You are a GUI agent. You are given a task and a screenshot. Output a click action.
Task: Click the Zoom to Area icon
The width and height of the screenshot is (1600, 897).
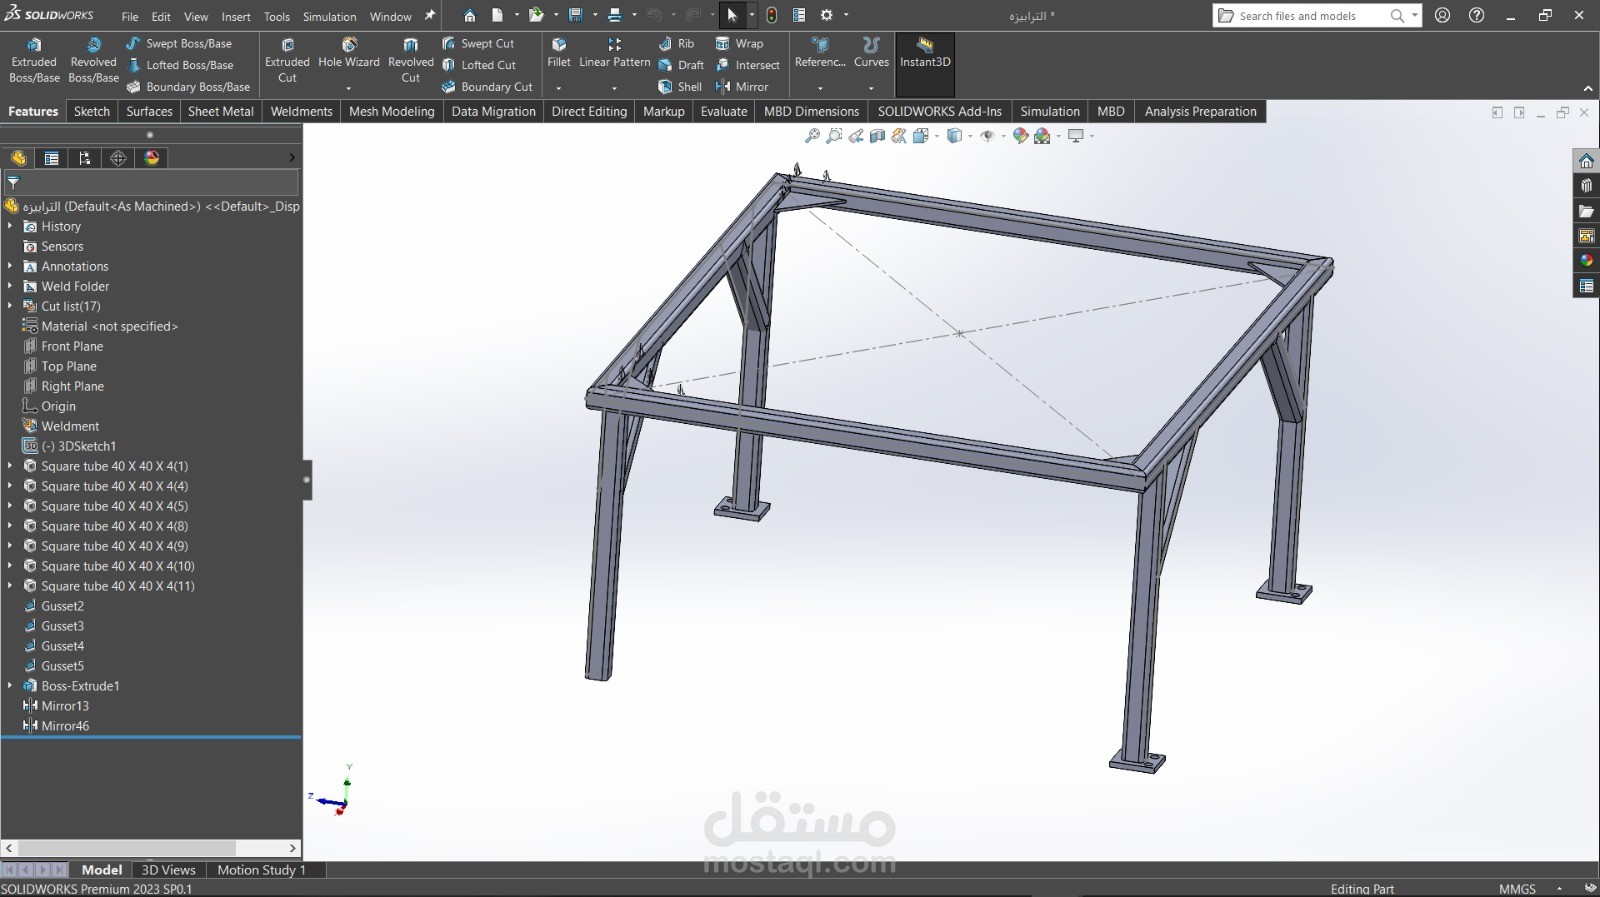834,136
